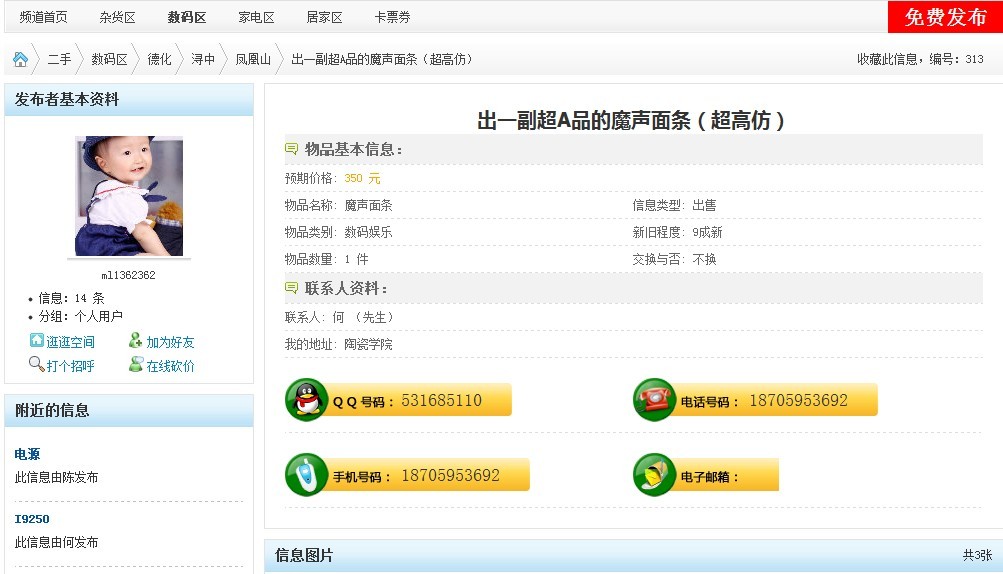The width and height of the screenshot is (1003, 574).
Task: Click the username m11362362
Action: (x=129, y=275)
